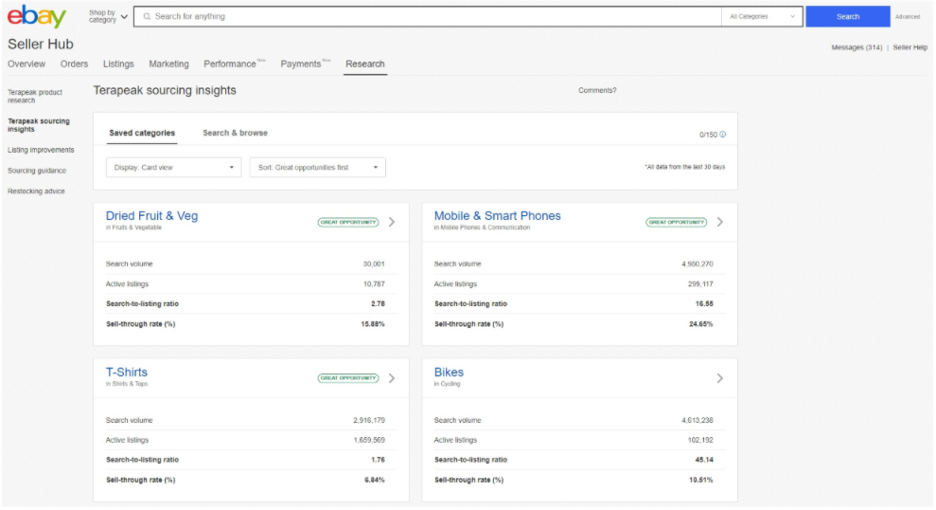The height and width of the screenshot is (510, 936).
Task: Open Messages (314) link
Action: (x=857, y=47)
